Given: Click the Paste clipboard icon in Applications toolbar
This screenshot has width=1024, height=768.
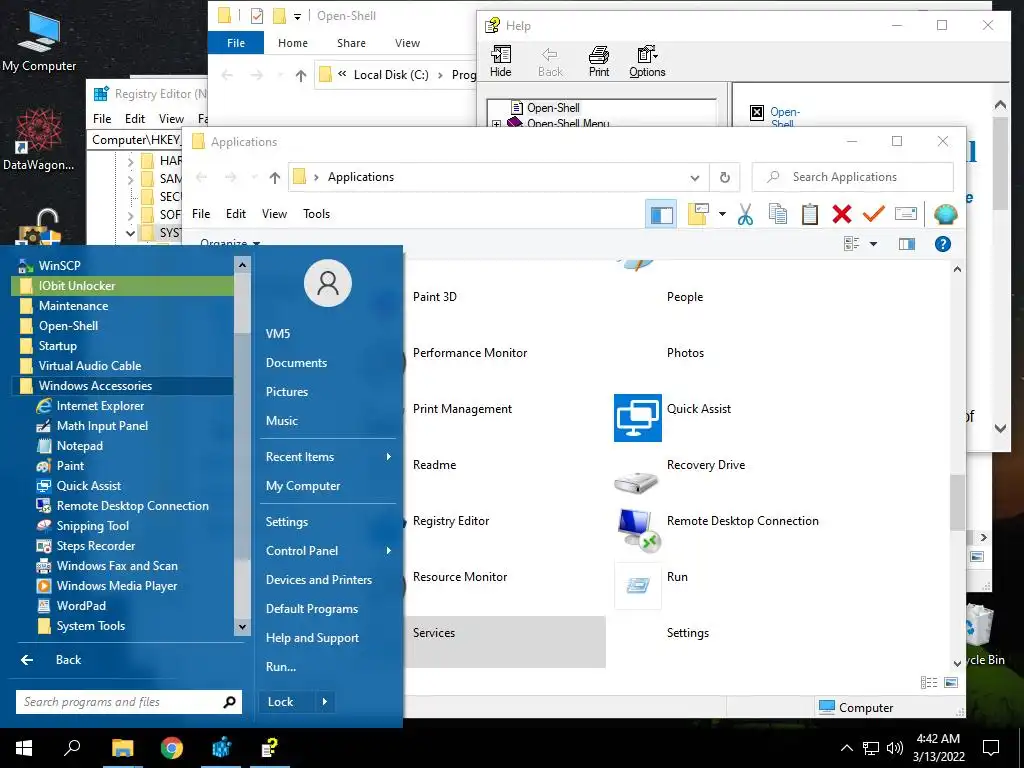Looking at the screenshot, I should (810, 214).
